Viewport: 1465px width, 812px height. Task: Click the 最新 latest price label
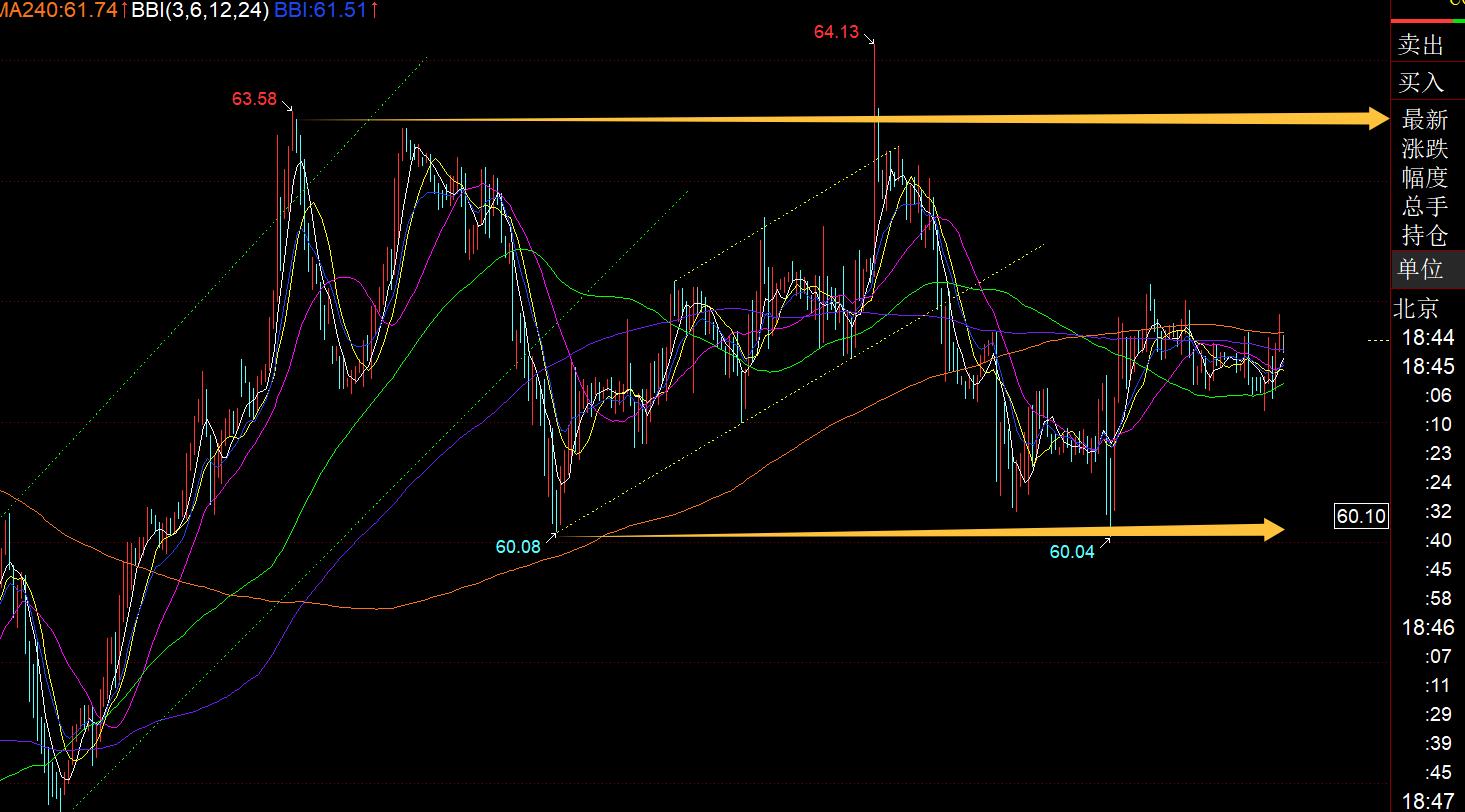[1425, 119]
